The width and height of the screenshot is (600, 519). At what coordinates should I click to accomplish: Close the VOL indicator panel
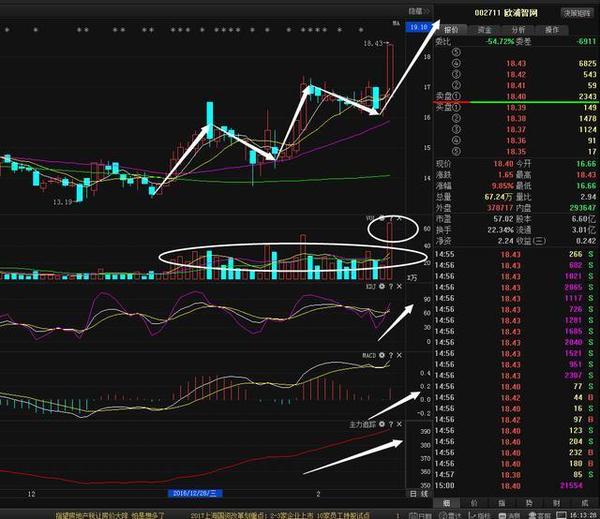coord(399,219)
